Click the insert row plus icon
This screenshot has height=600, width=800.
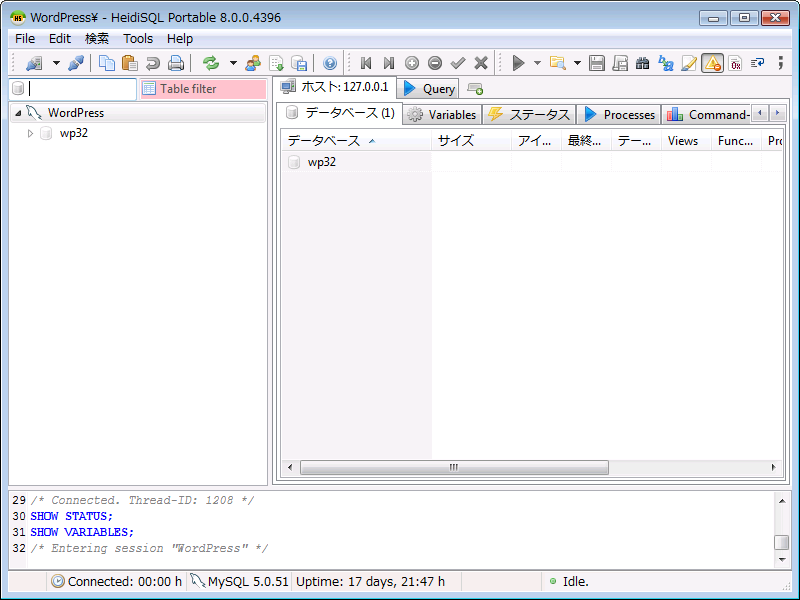tap(412, 63)
